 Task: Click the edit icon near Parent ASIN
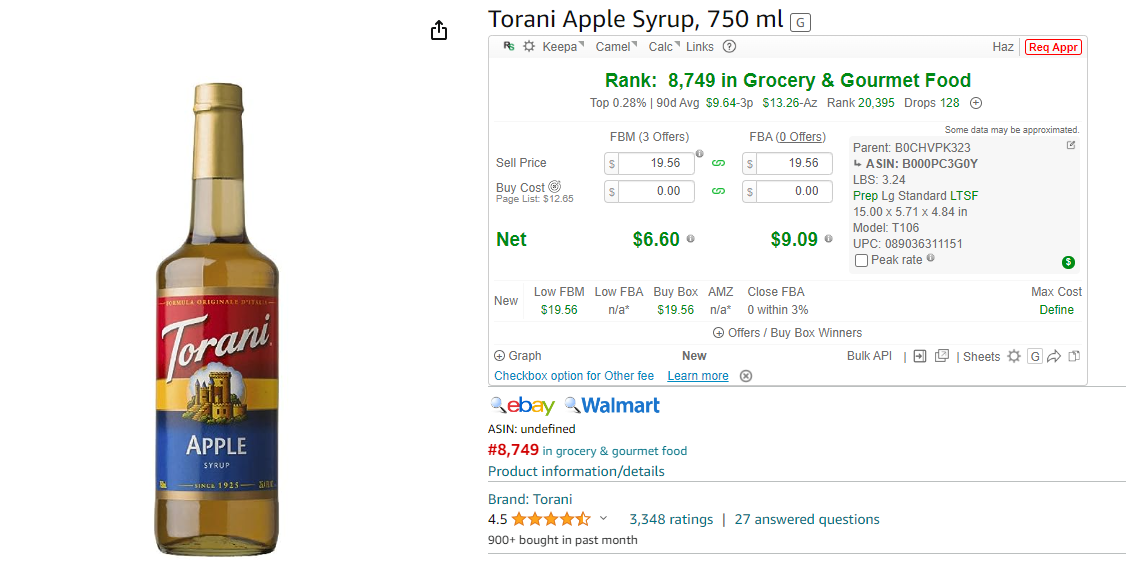(1070, 145)
